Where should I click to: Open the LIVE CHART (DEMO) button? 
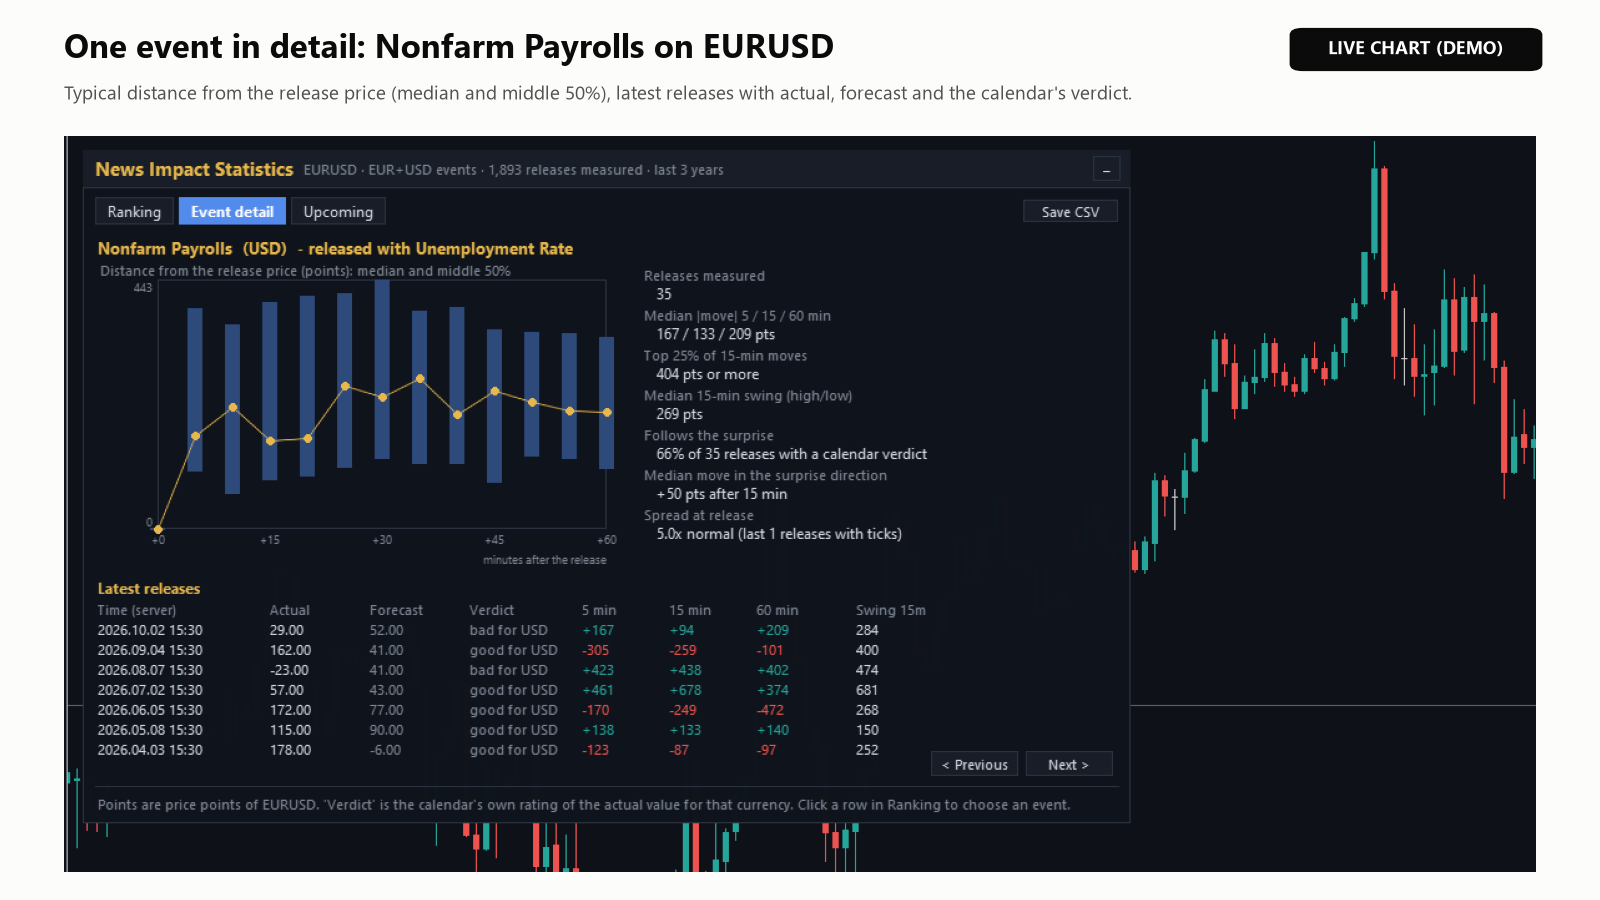tap(1415, 49)
